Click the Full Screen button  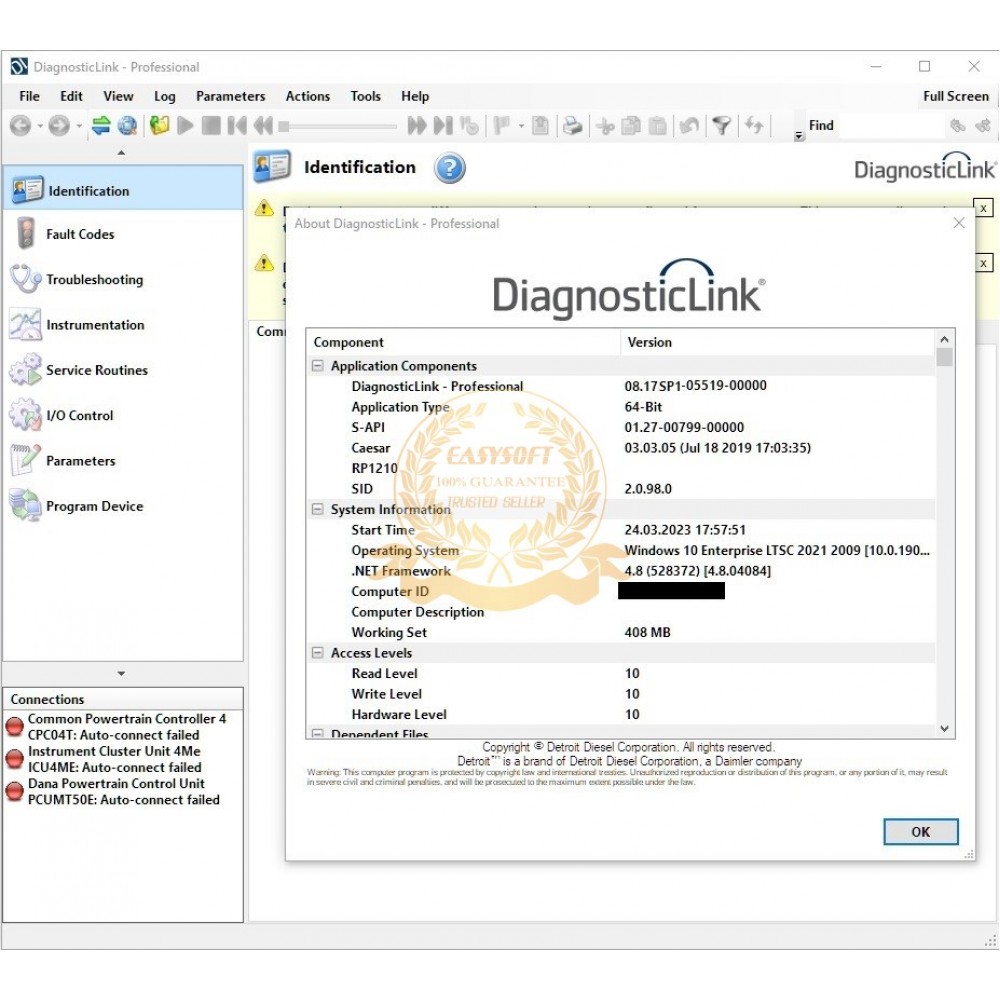[955, 96]
